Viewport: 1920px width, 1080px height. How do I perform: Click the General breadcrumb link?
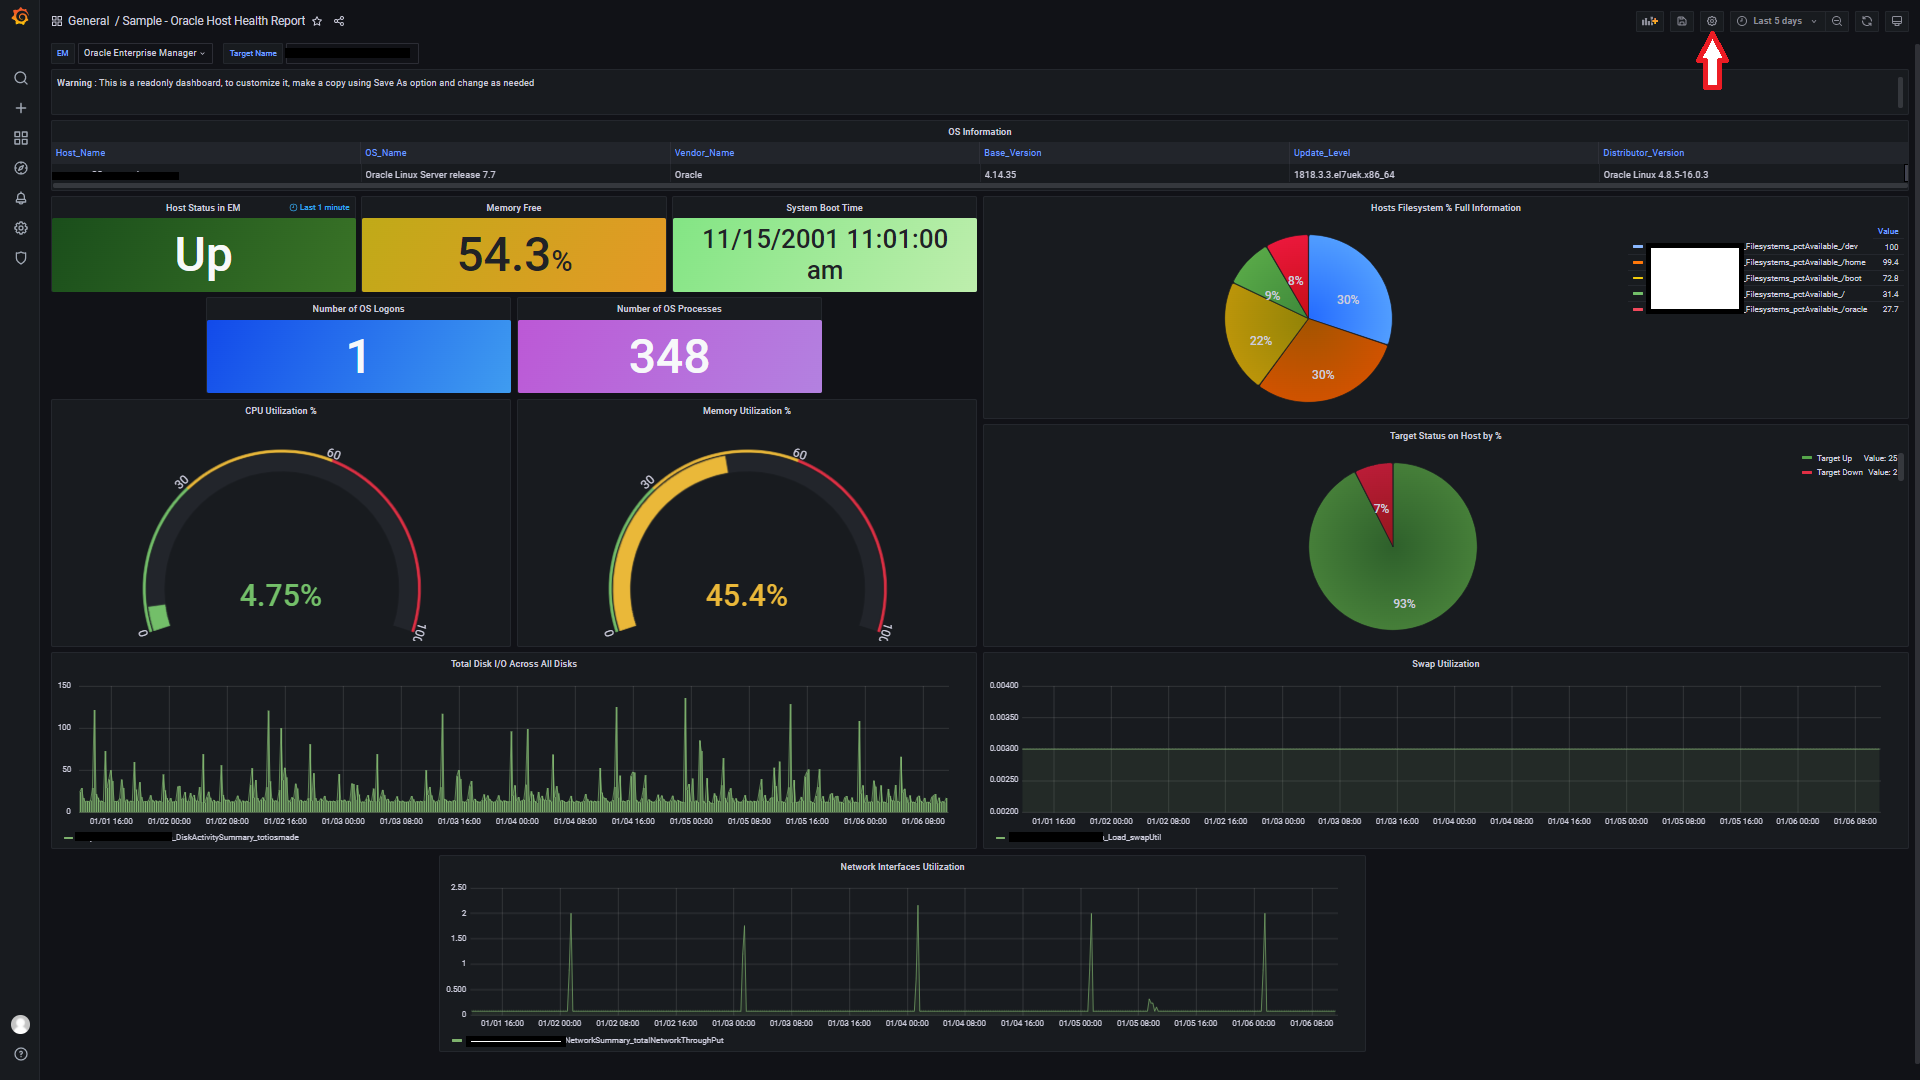pyautogui.click(x=88, y=21)
